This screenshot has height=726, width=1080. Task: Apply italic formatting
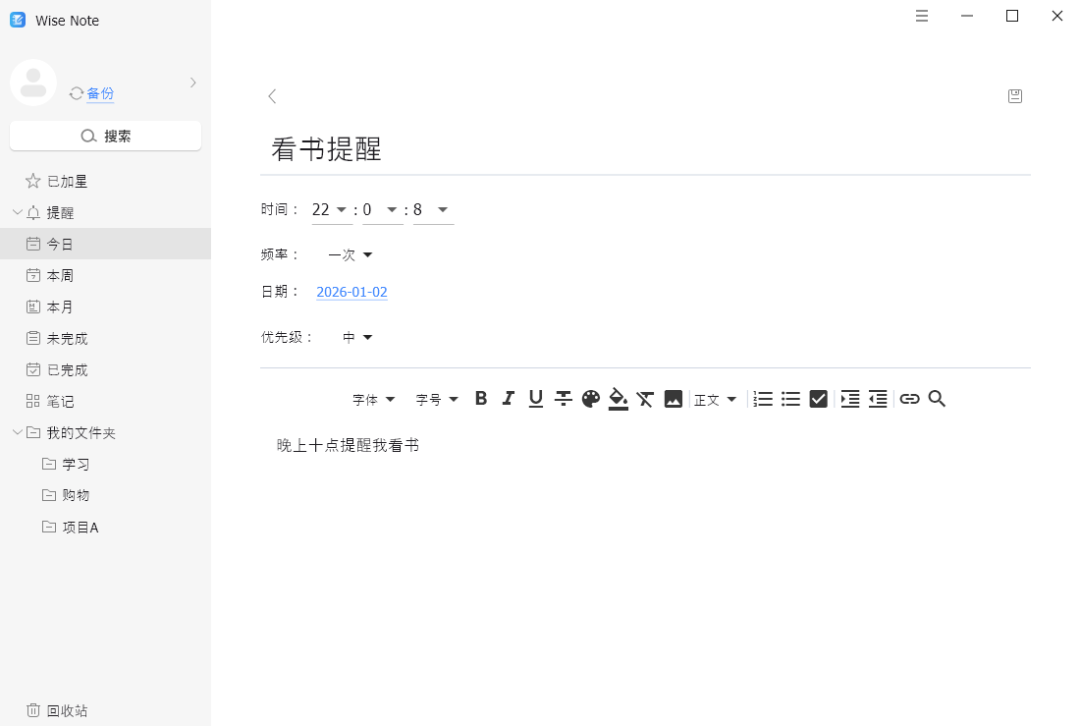click(x=508, y=398)
